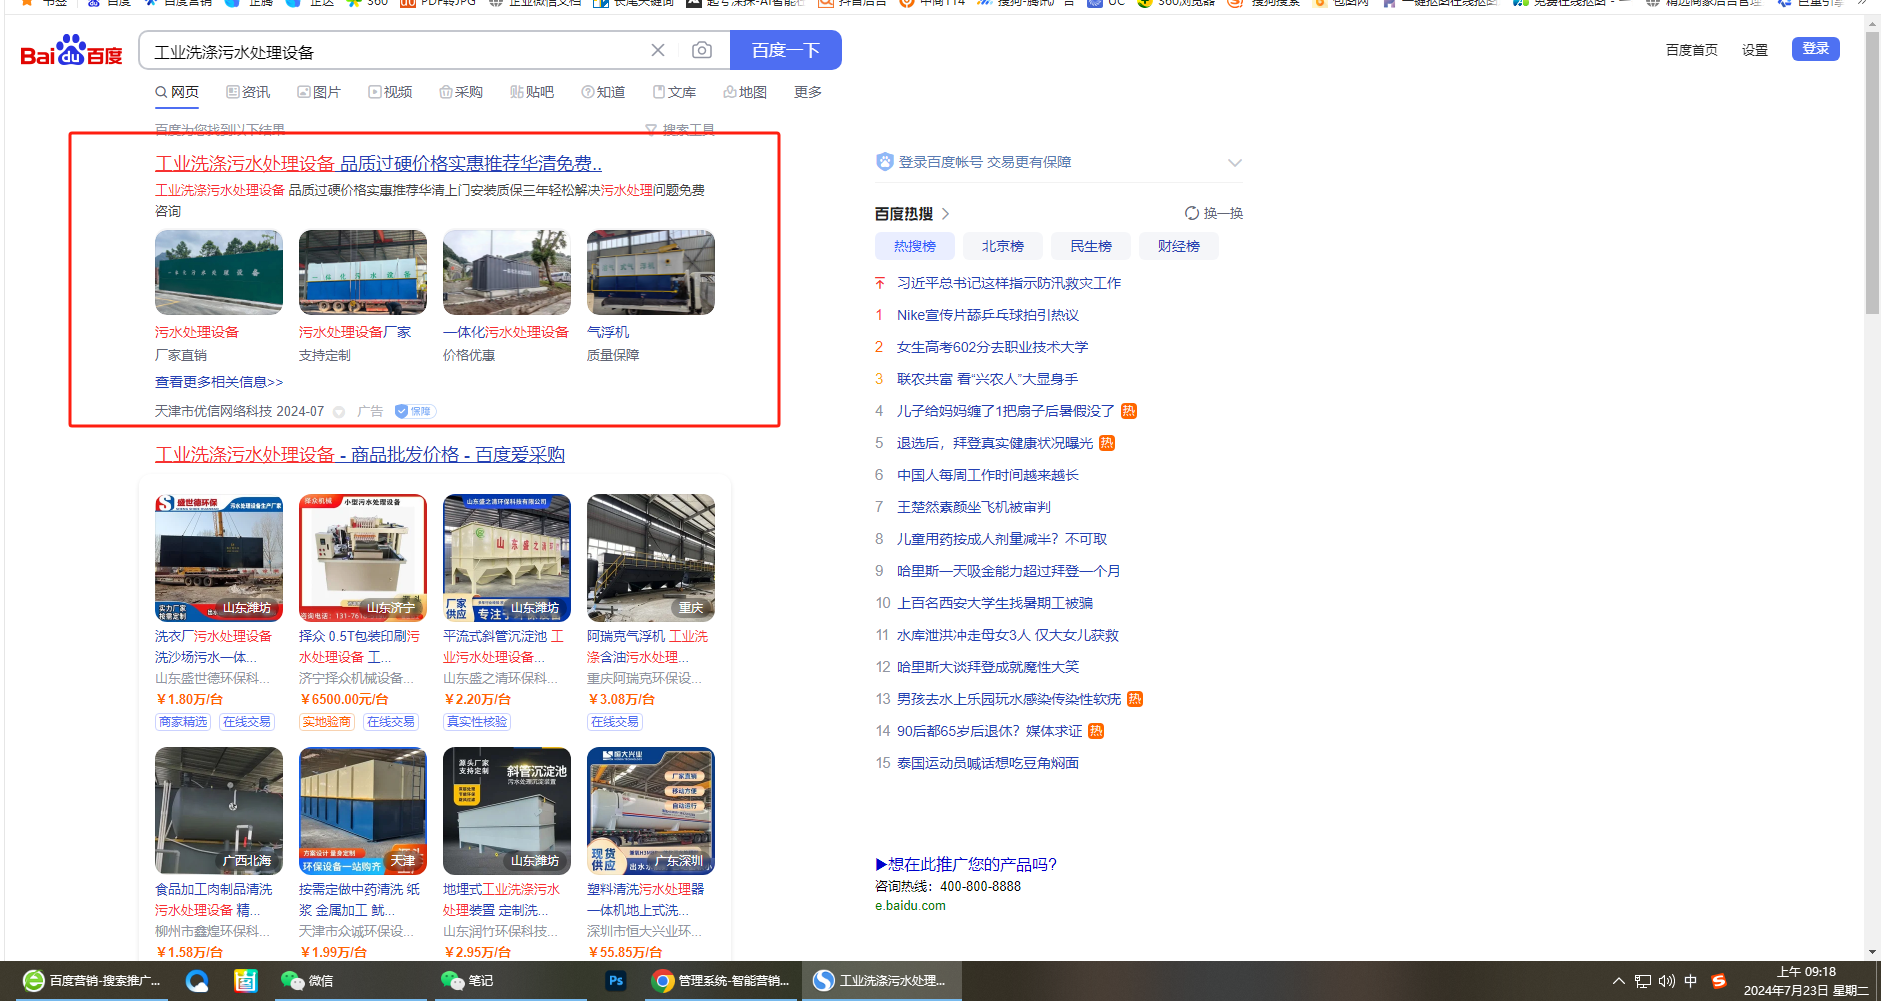Select the 财经榜 hot list tab
The image size is (1881, 1001).
(1179, 246)
